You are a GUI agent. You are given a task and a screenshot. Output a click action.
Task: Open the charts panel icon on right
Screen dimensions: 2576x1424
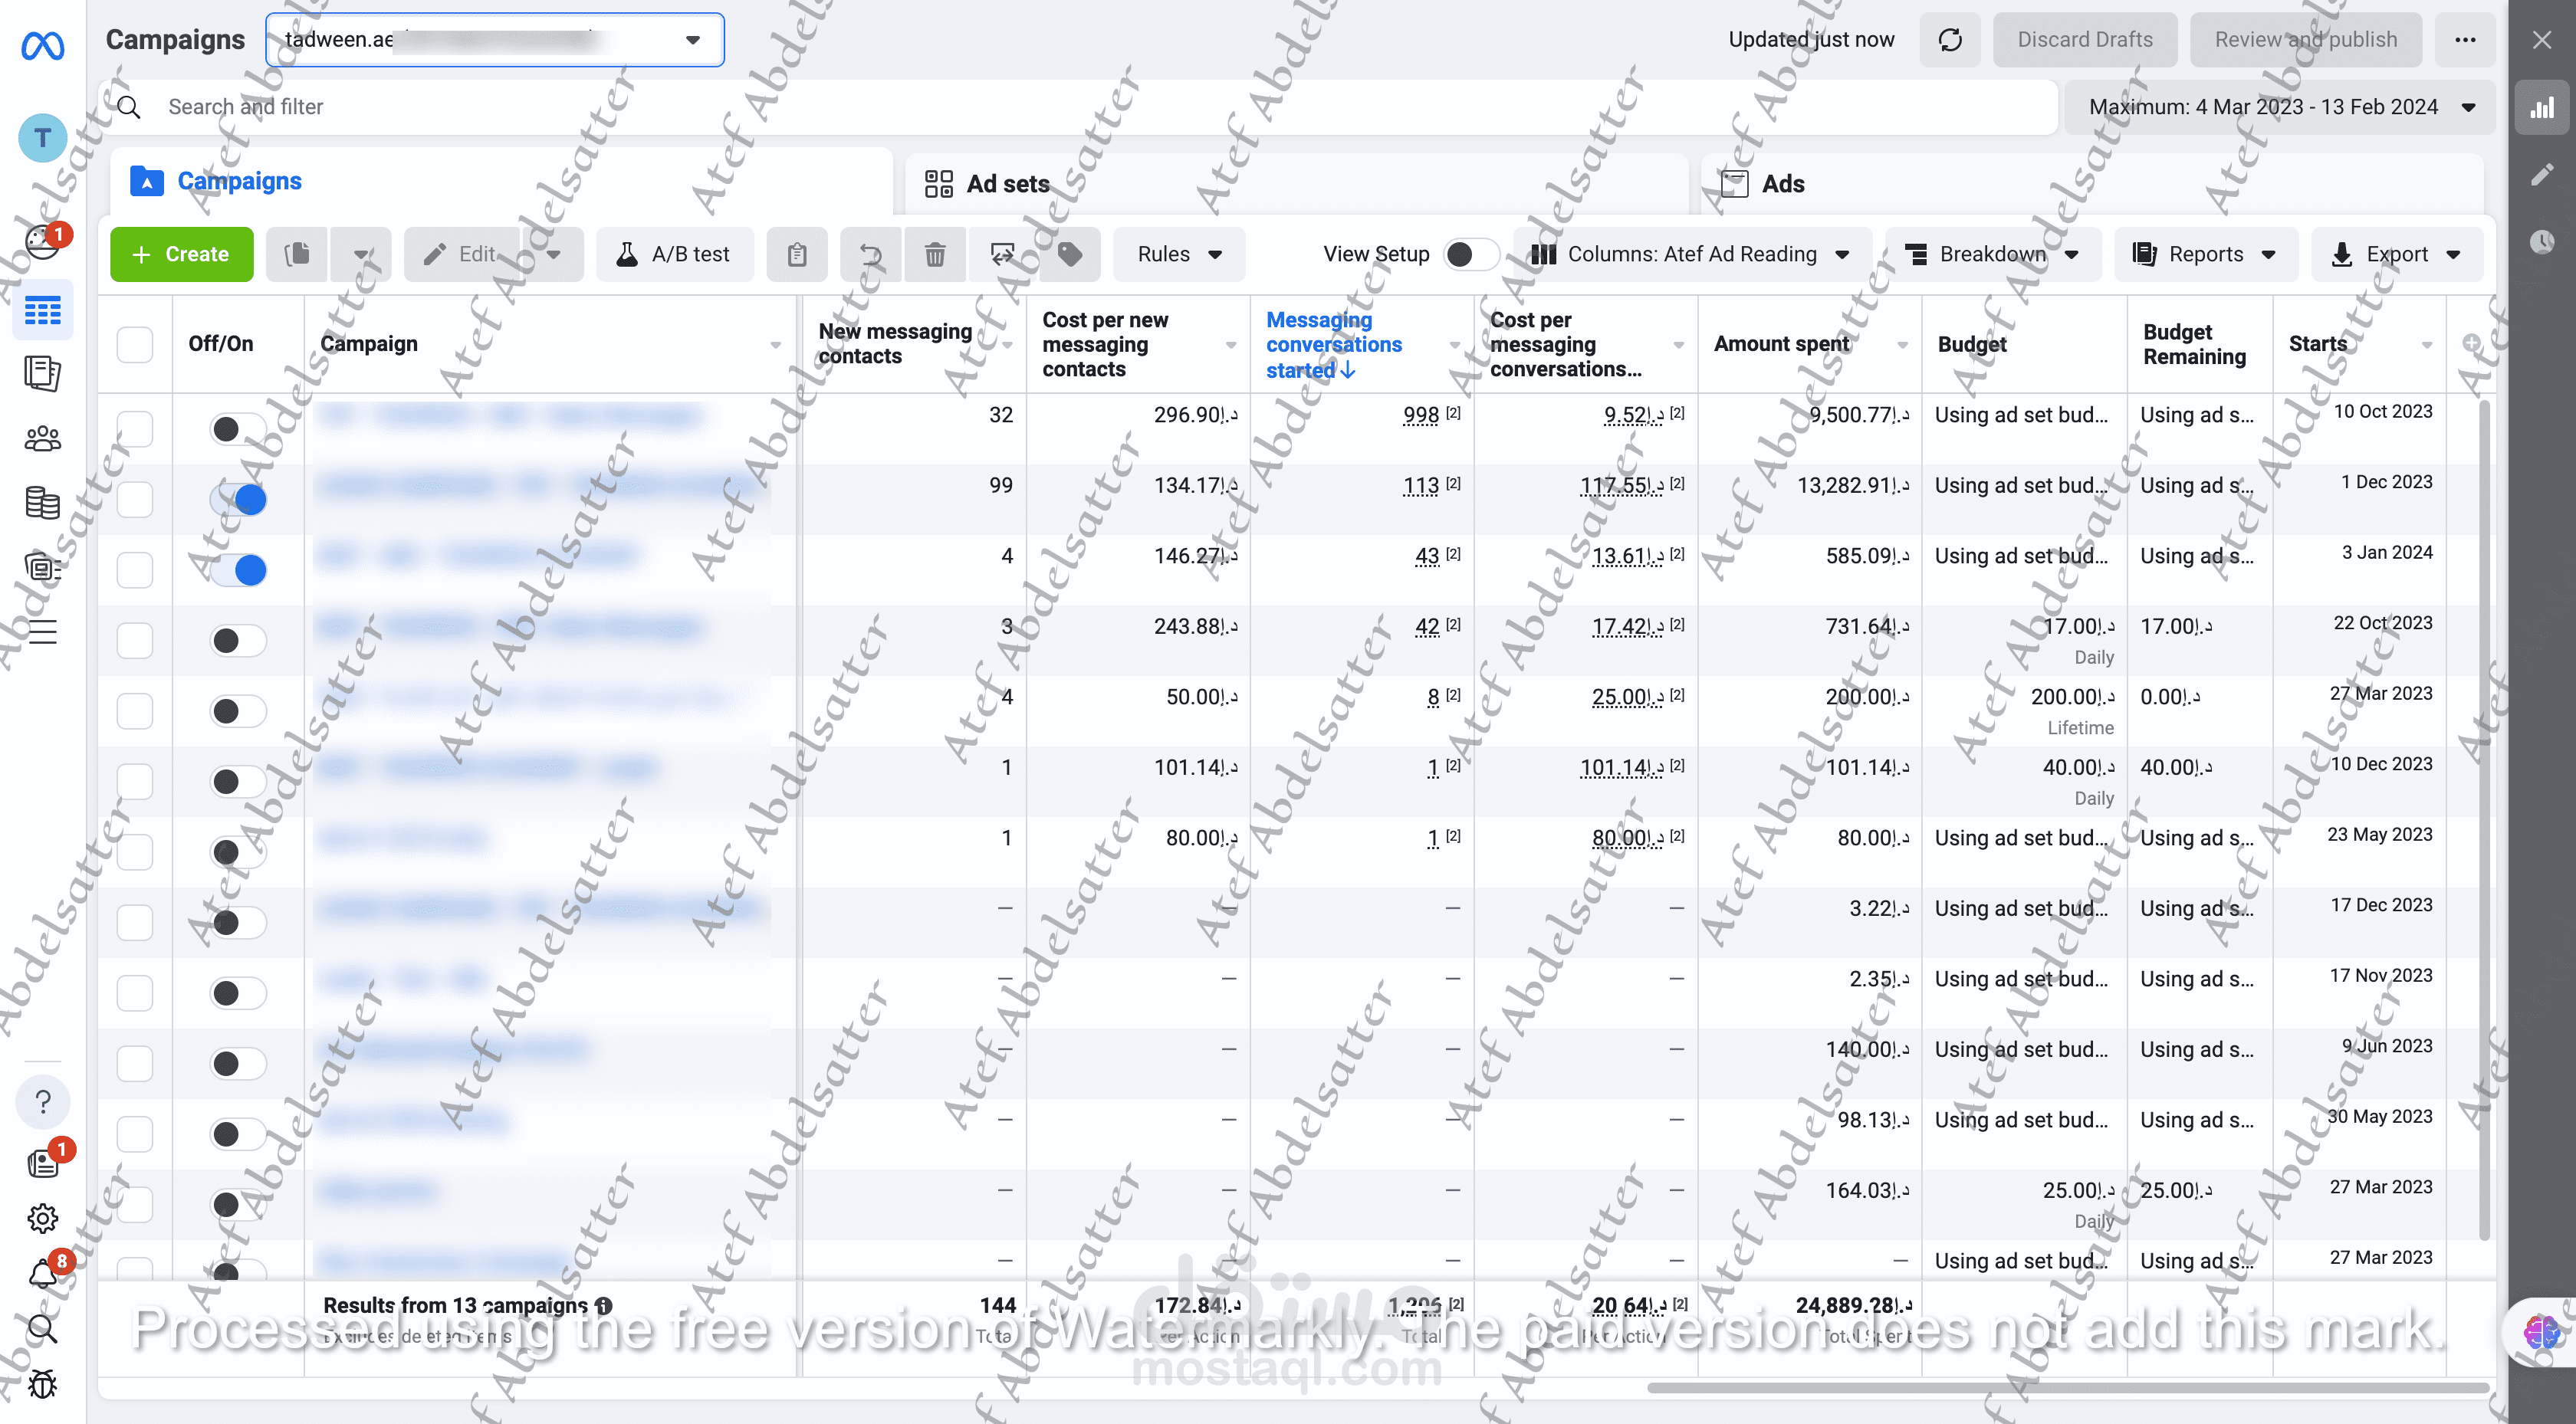coord(2541,107)
